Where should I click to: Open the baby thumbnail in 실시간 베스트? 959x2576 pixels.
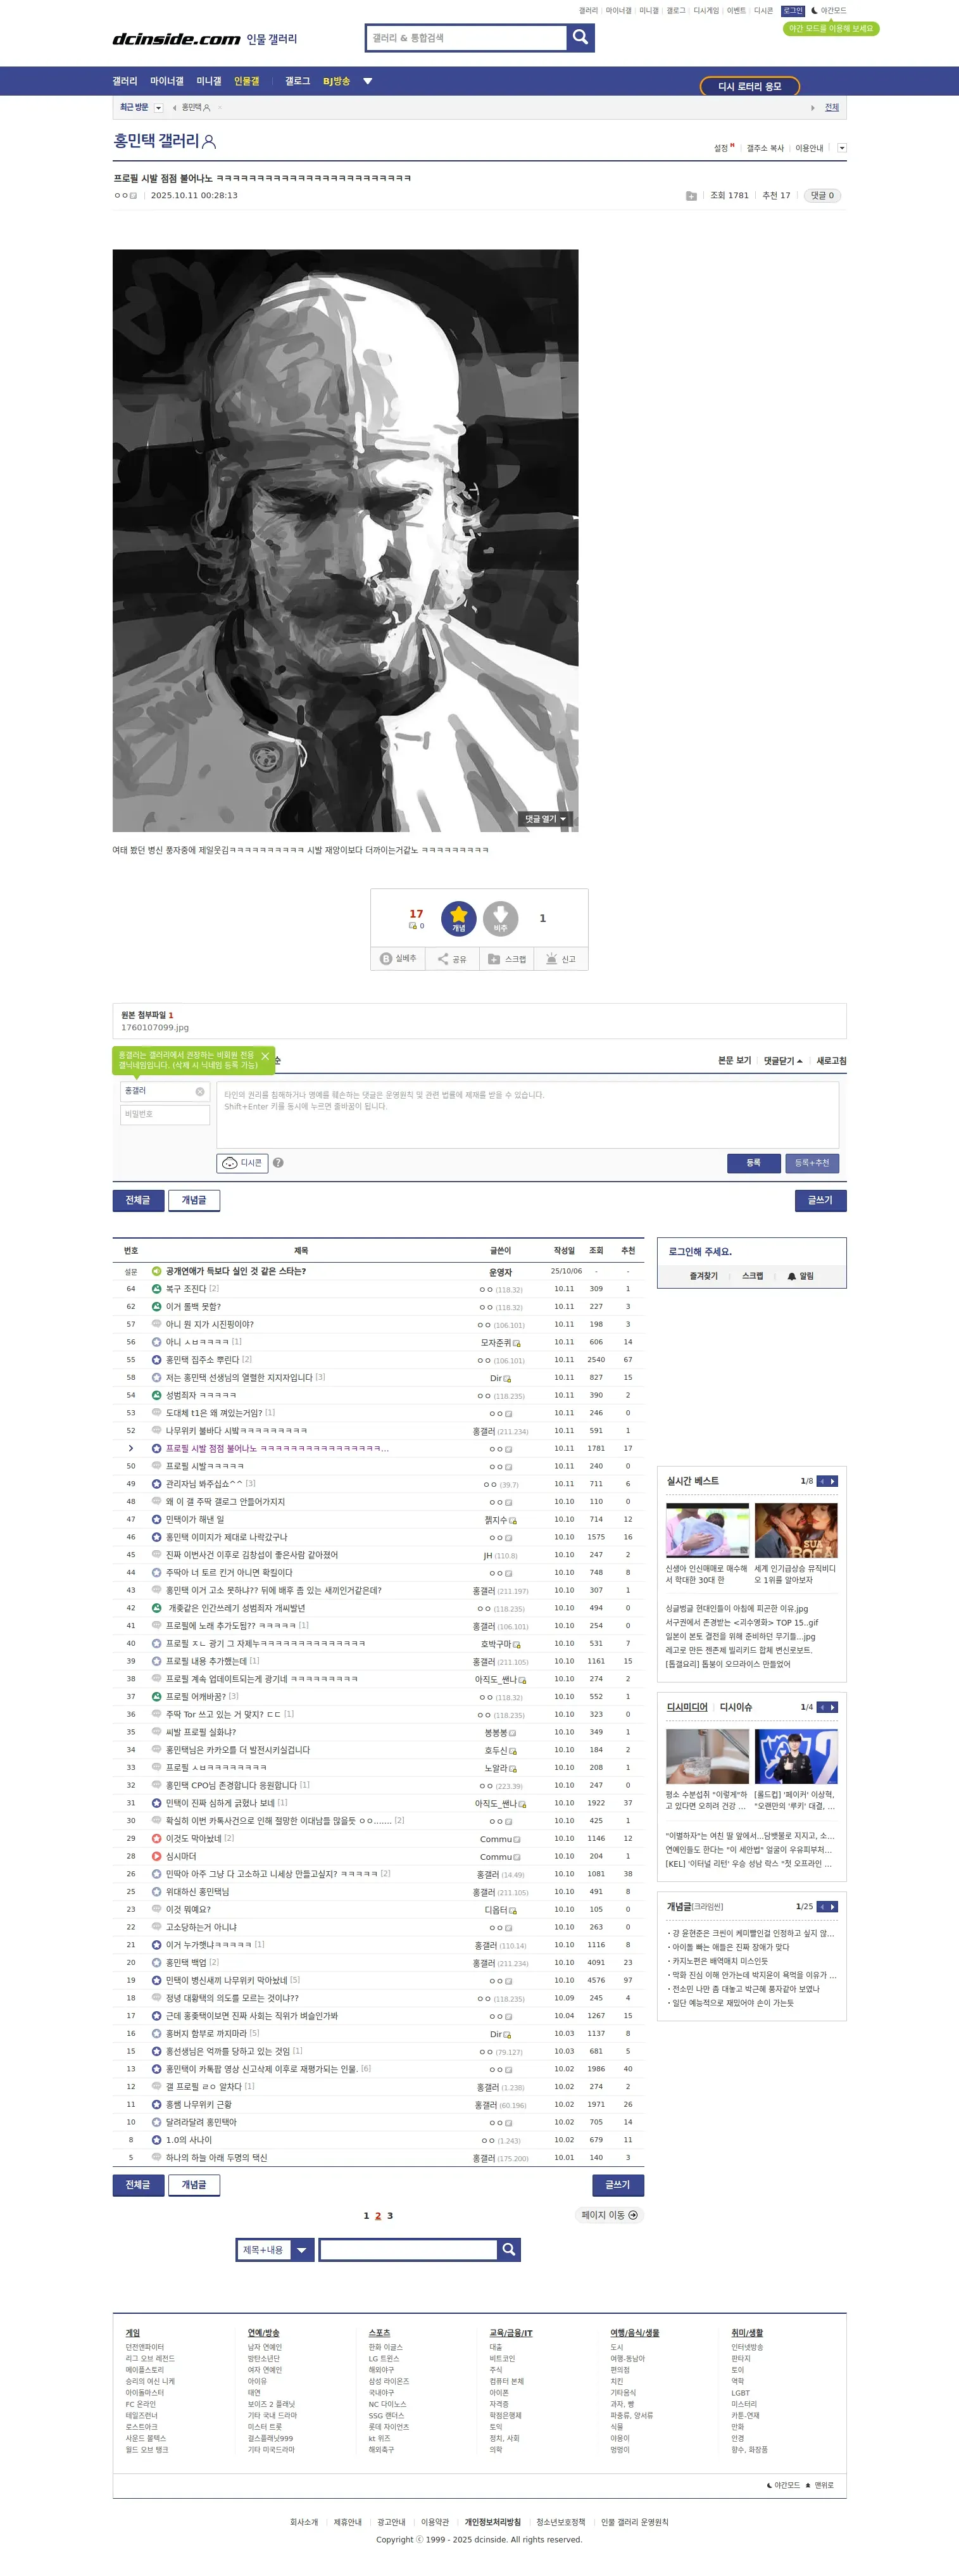coord(707,1530)
